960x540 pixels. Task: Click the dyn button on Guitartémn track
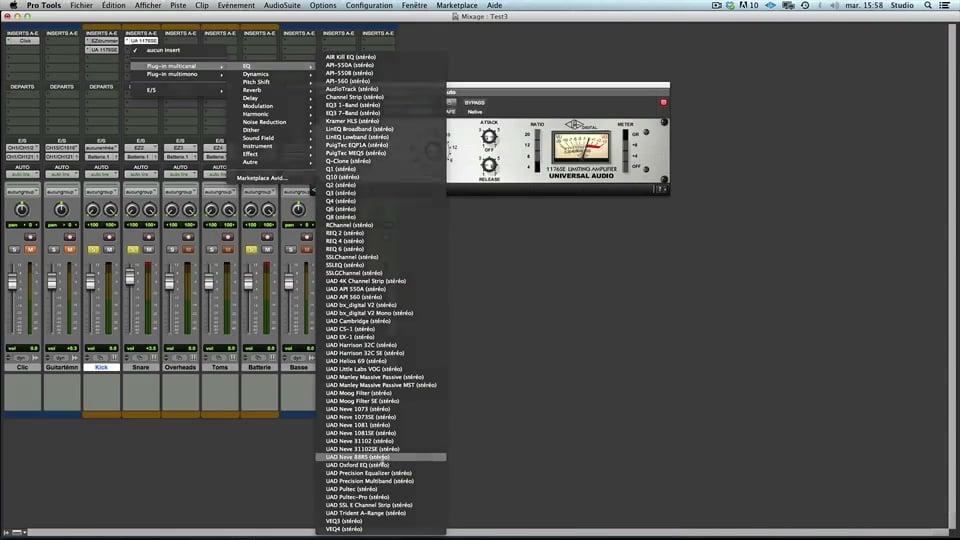(61, 358)
